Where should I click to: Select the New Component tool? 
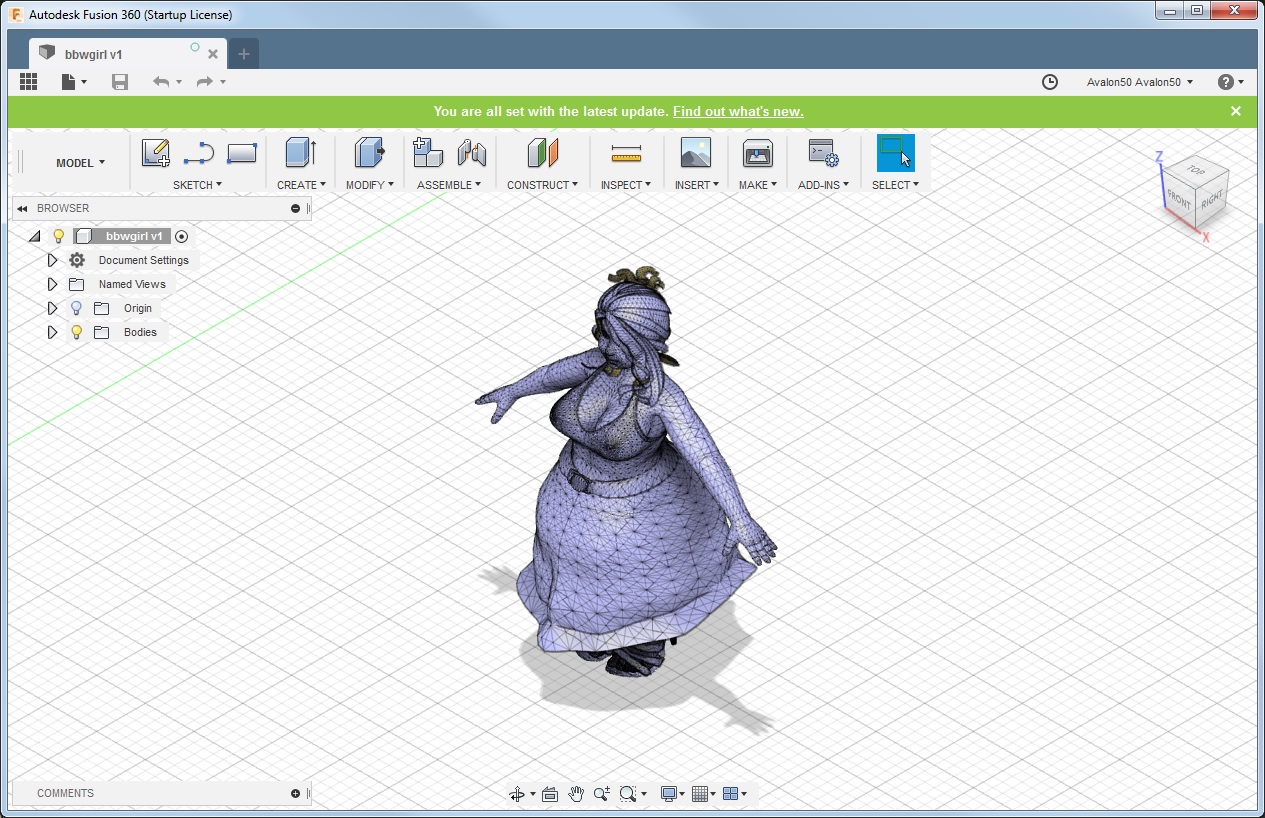428,153
